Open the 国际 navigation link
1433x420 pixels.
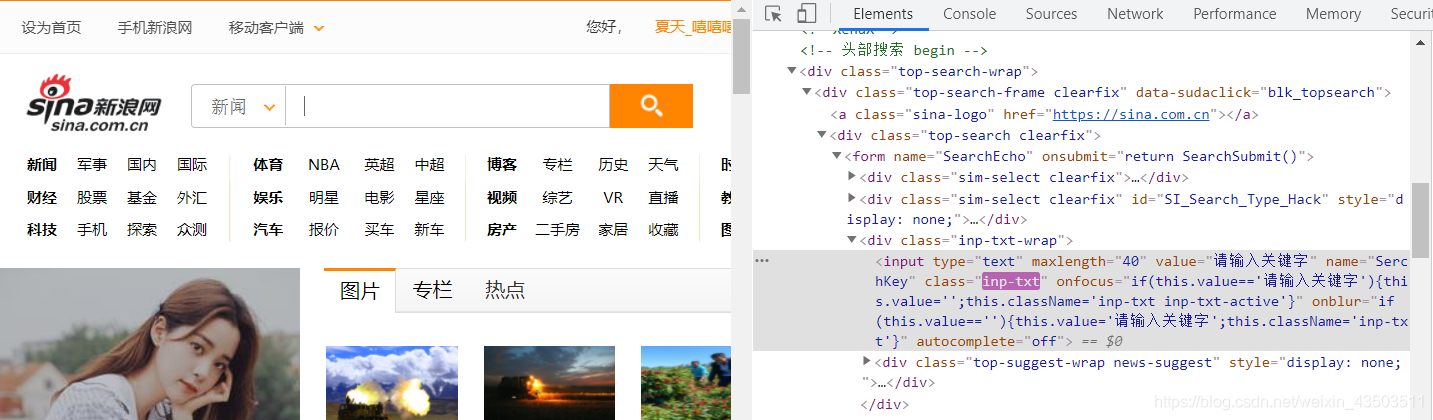click(x=192, y=165)
